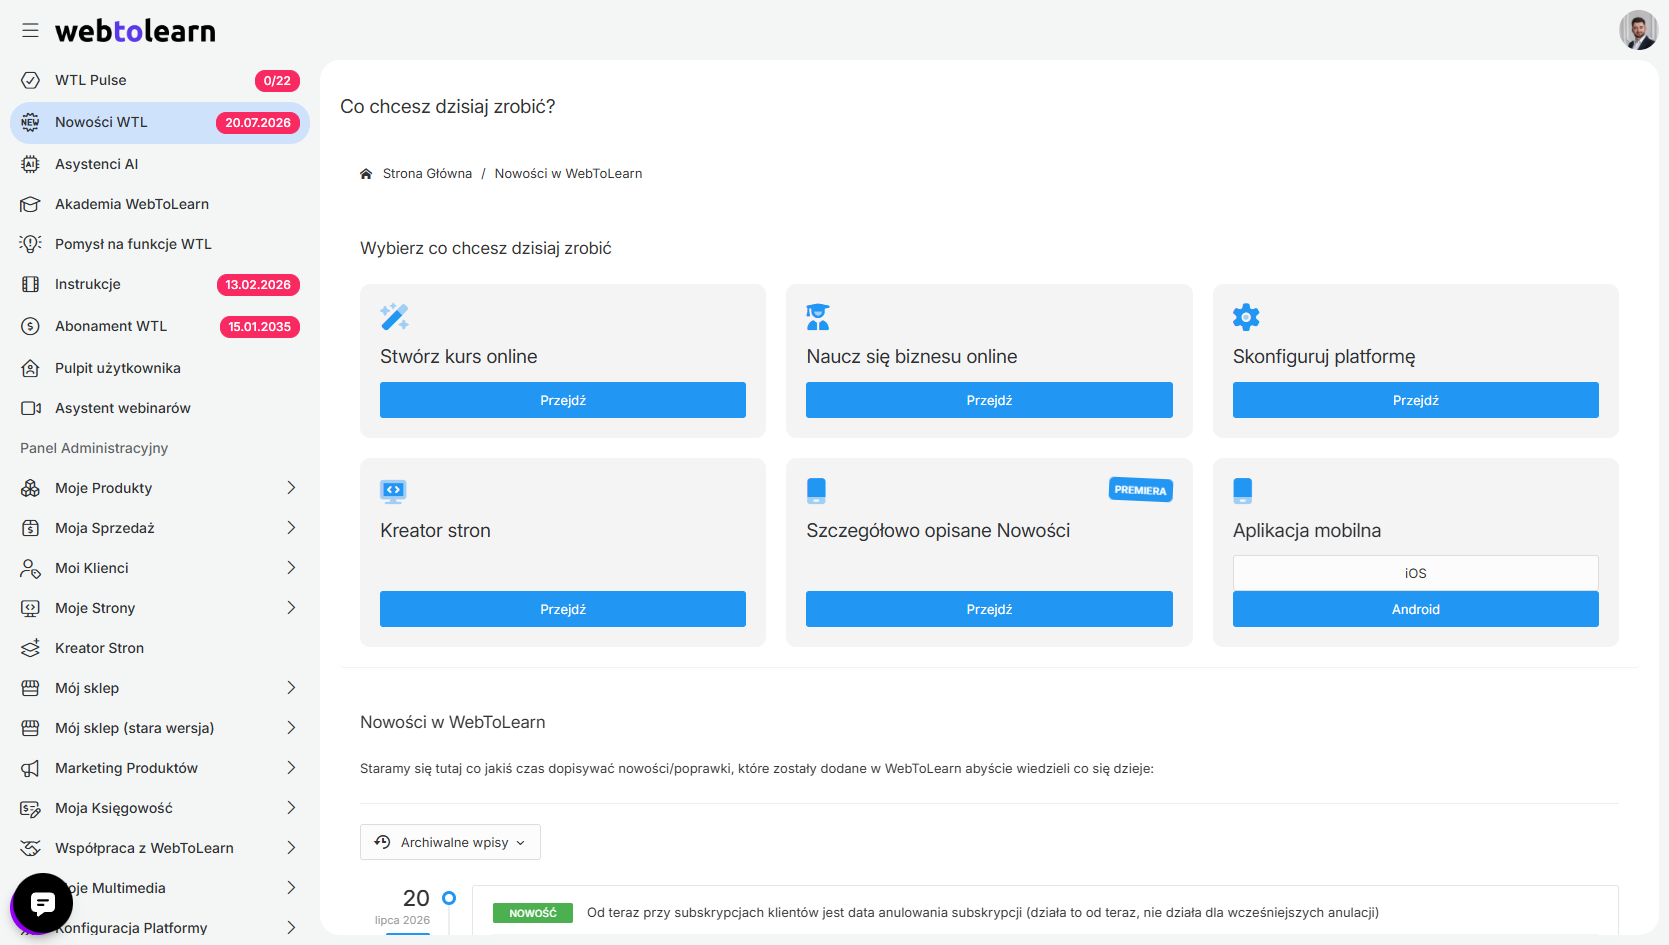
Task: Click the Mój sklep storefront icon
Action: click(30, 688)
